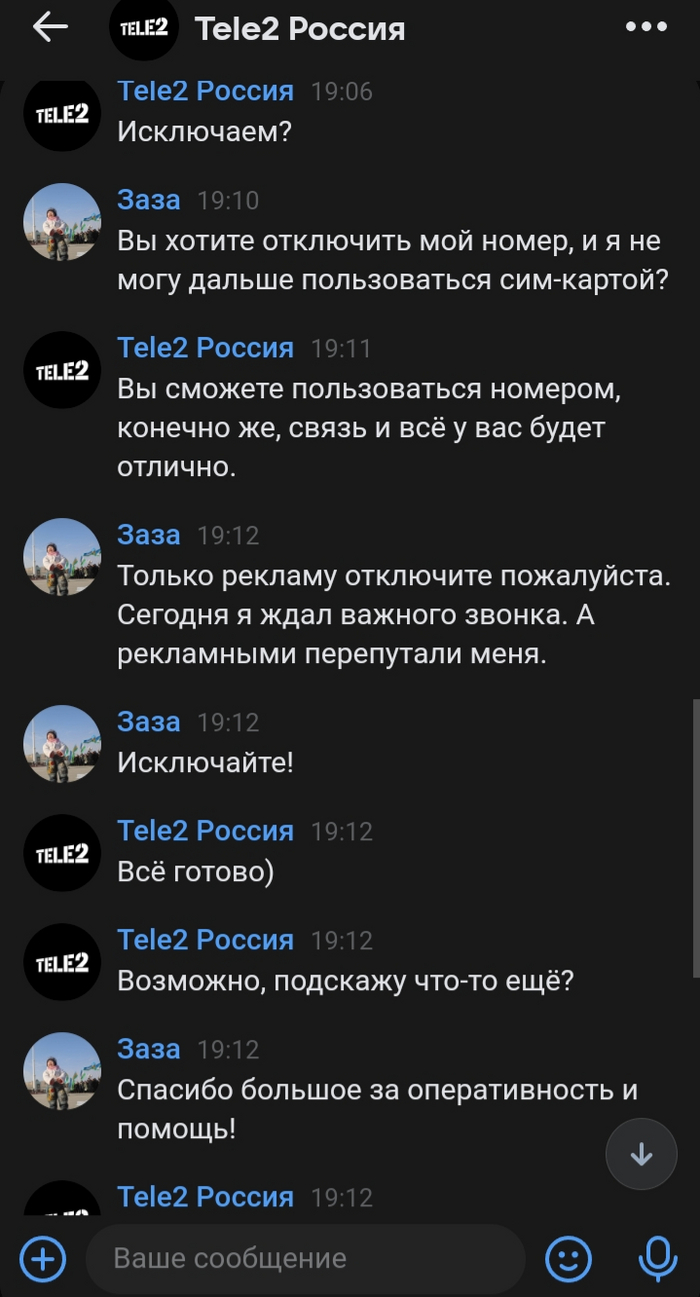Open Заза sender name at 19:10
Image resolution: width=700 pixels, height=1297 pixels.
(149, 200)
